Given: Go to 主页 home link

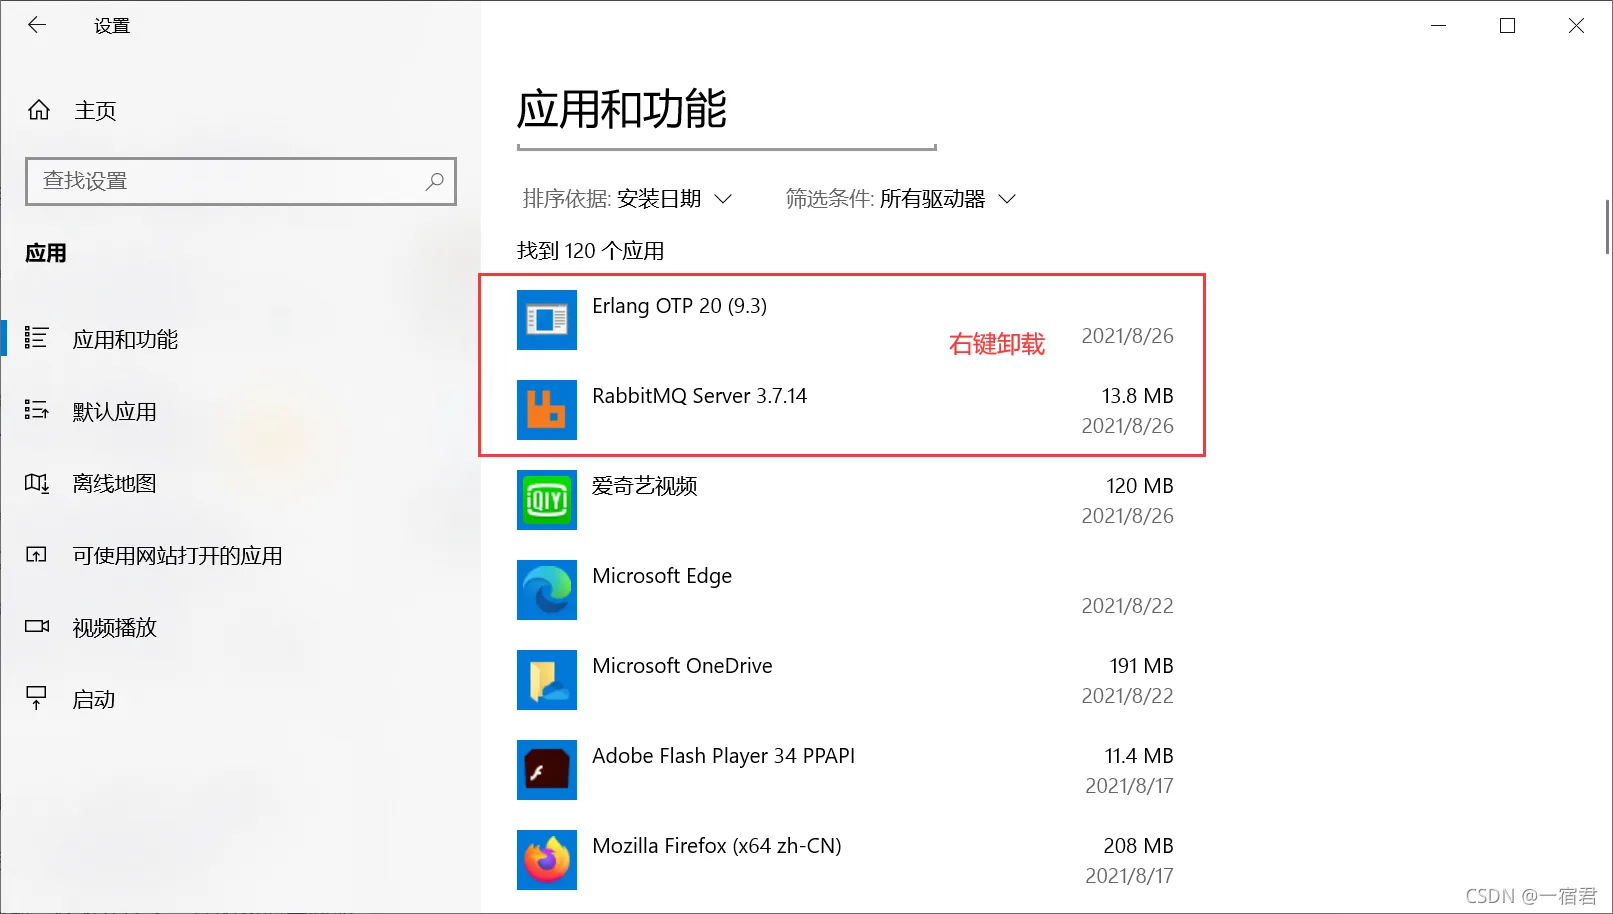Looking at the screenshot, I should [x=95, y=110].
